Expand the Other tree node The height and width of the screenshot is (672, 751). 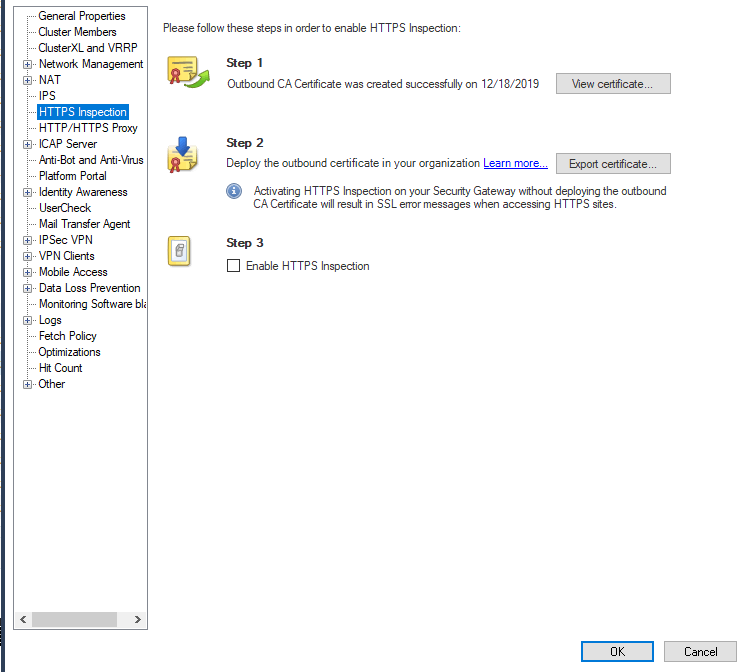click(x=28, y=384)
